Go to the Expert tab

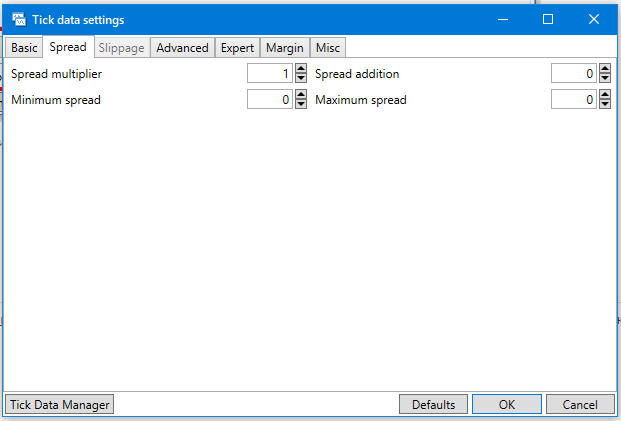237,48
